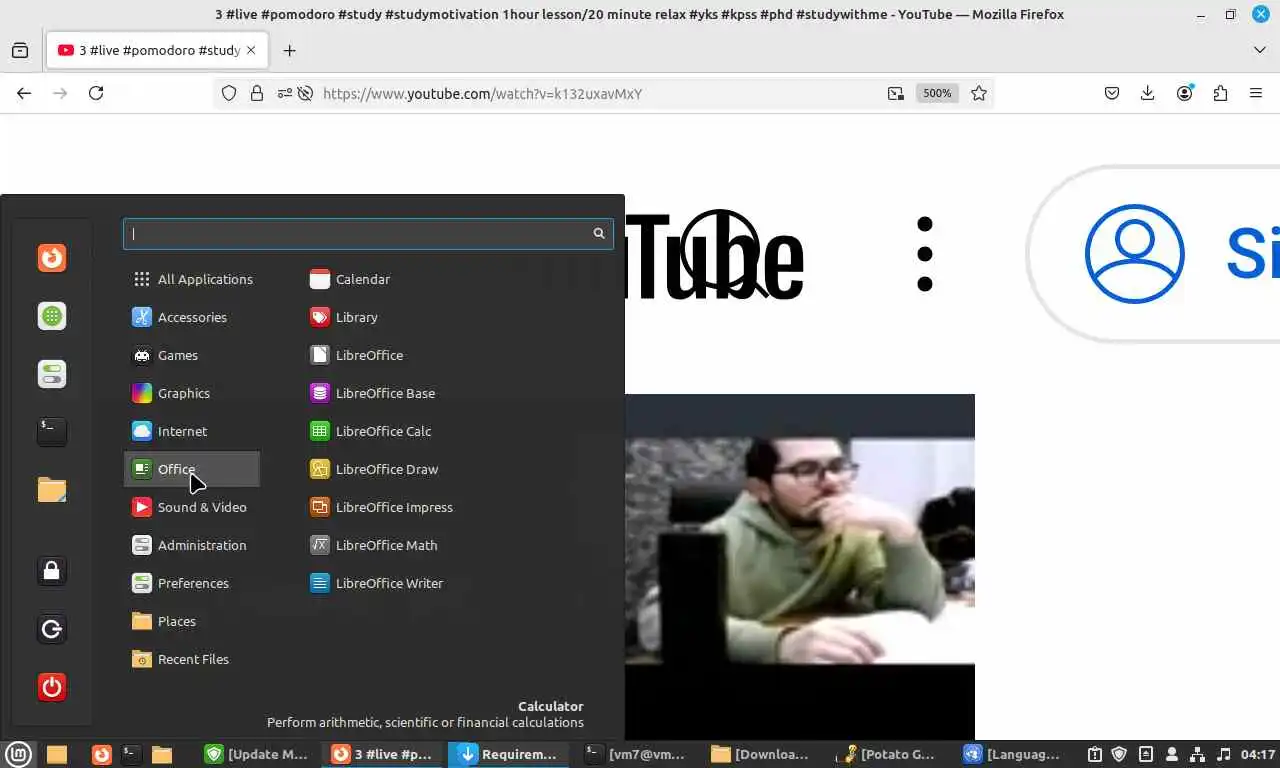1280x768 pixels.
Task: Click the red Quit power icon
Action: 52,687
